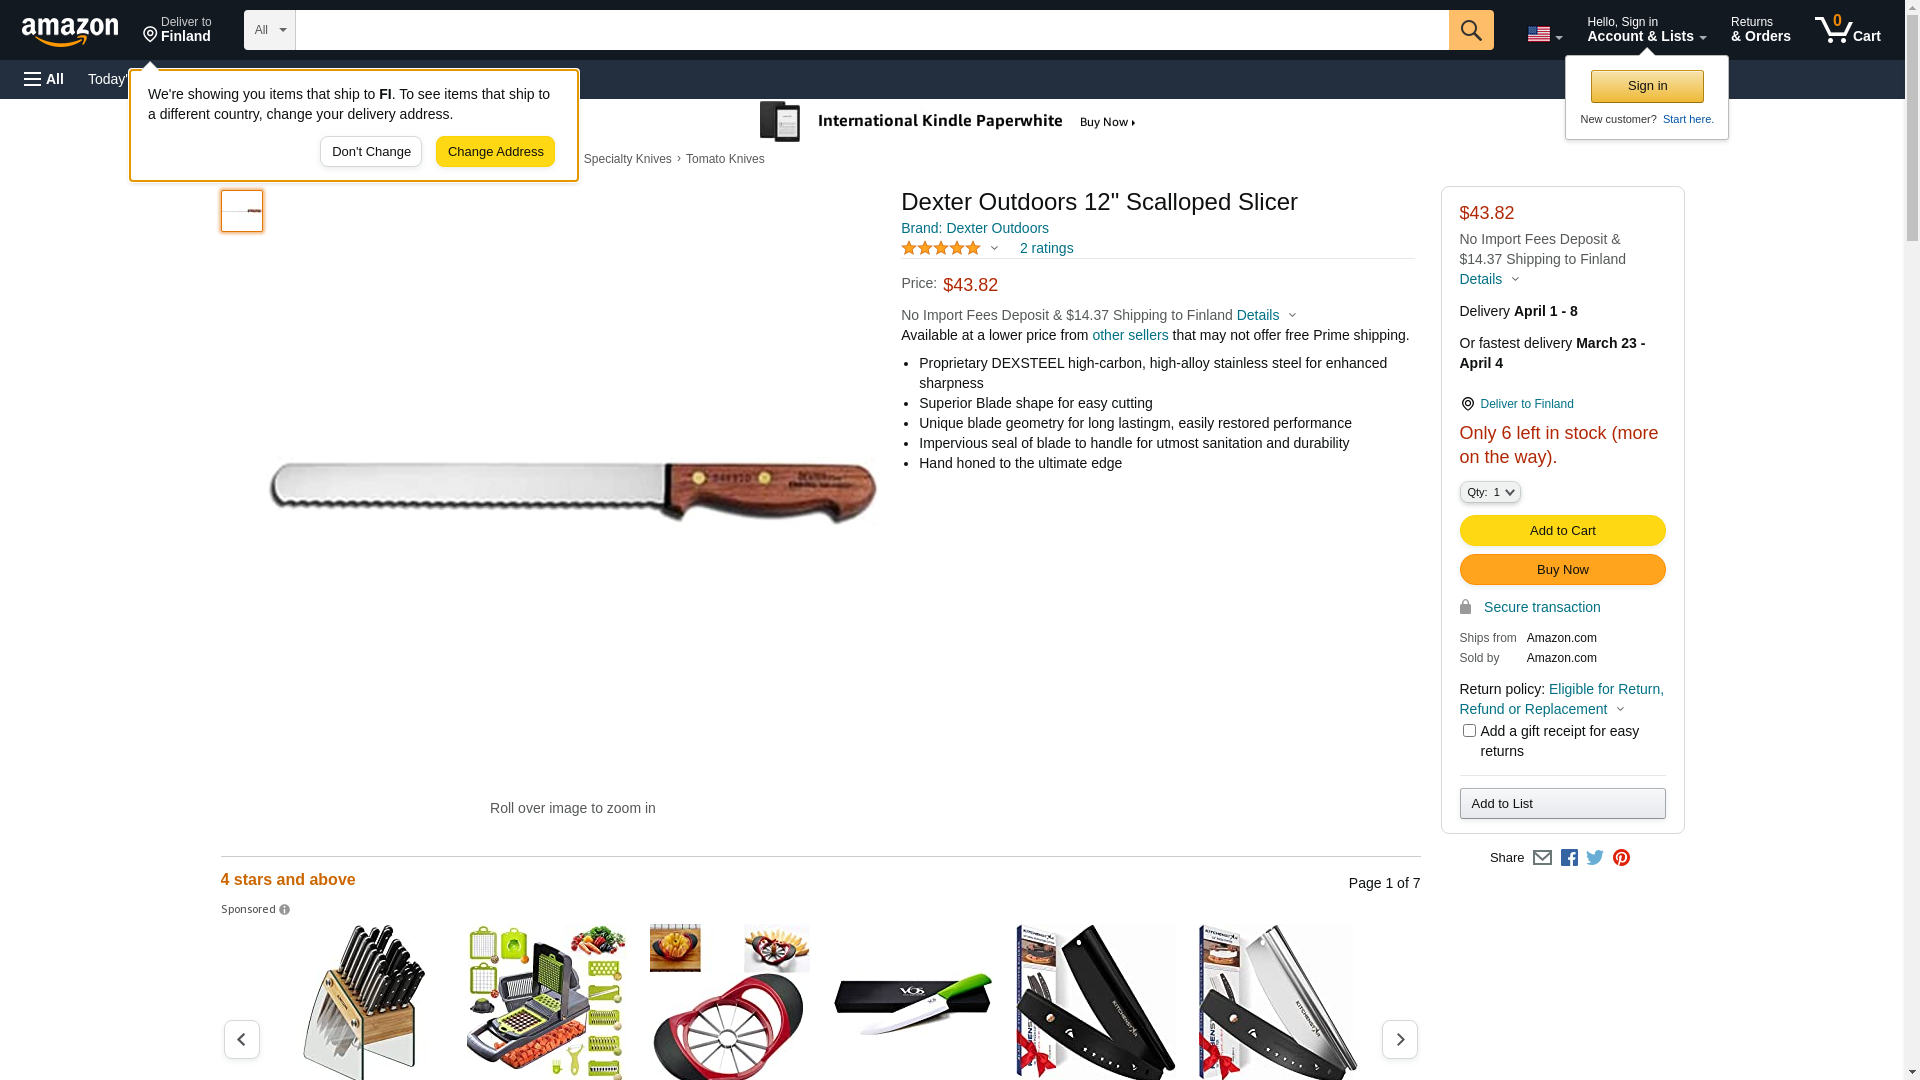Share product via email icon
Image resolution: width=1920 pixels, height=1080 pixels.
point(1542,858)
